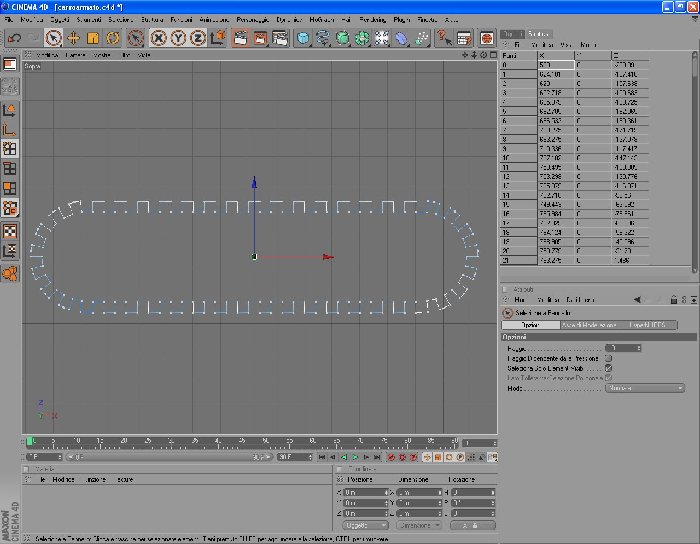Go to start of animation
This screenshot has width=700, height=544.
pos(322,457)
